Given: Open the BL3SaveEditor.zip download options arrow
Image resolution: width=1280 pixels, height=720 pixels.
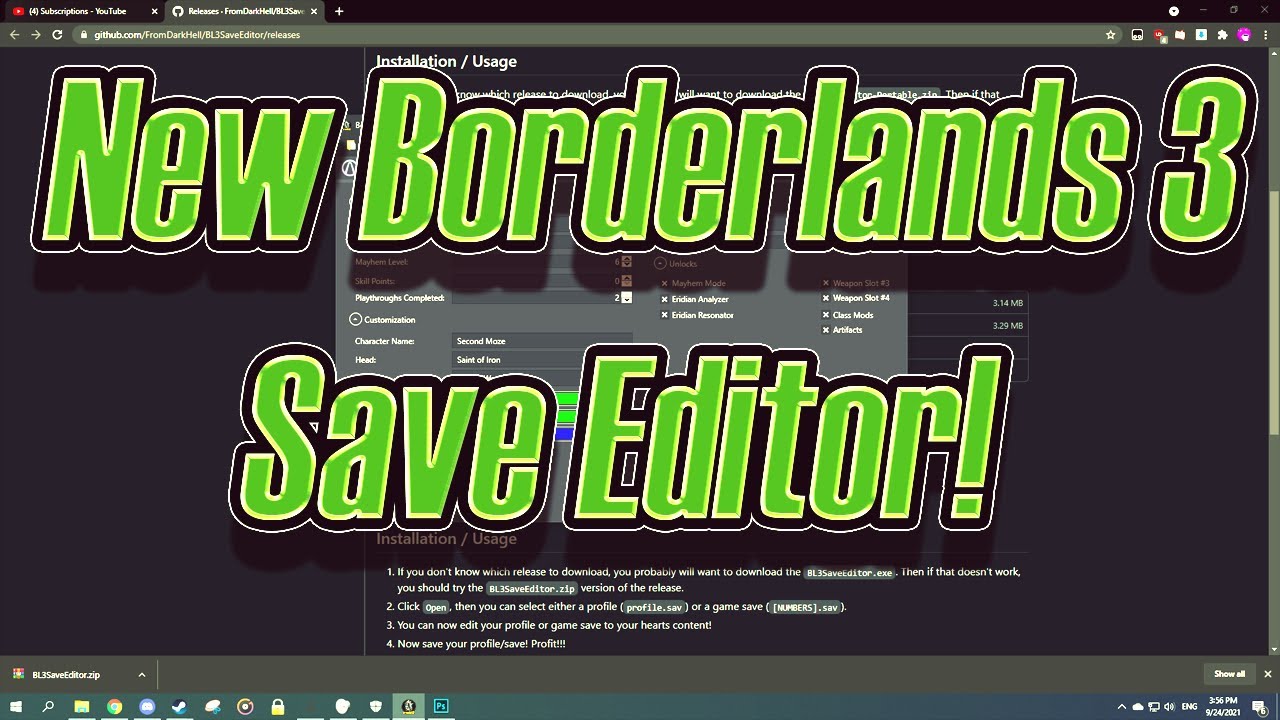Looking at the screenshot, I should point(141,675).
